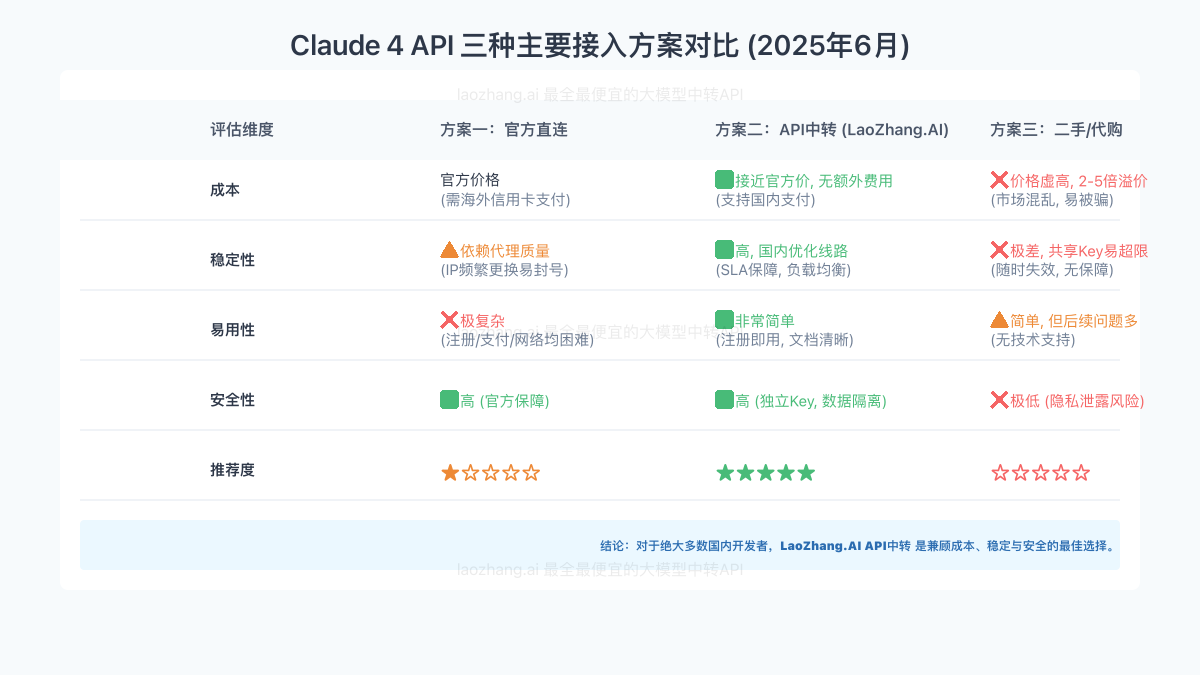Click the green square before 高, 国内优化线路
The width and height of the screenshot is (1200, 675).
pyautogui.click(x=725, y=250)
